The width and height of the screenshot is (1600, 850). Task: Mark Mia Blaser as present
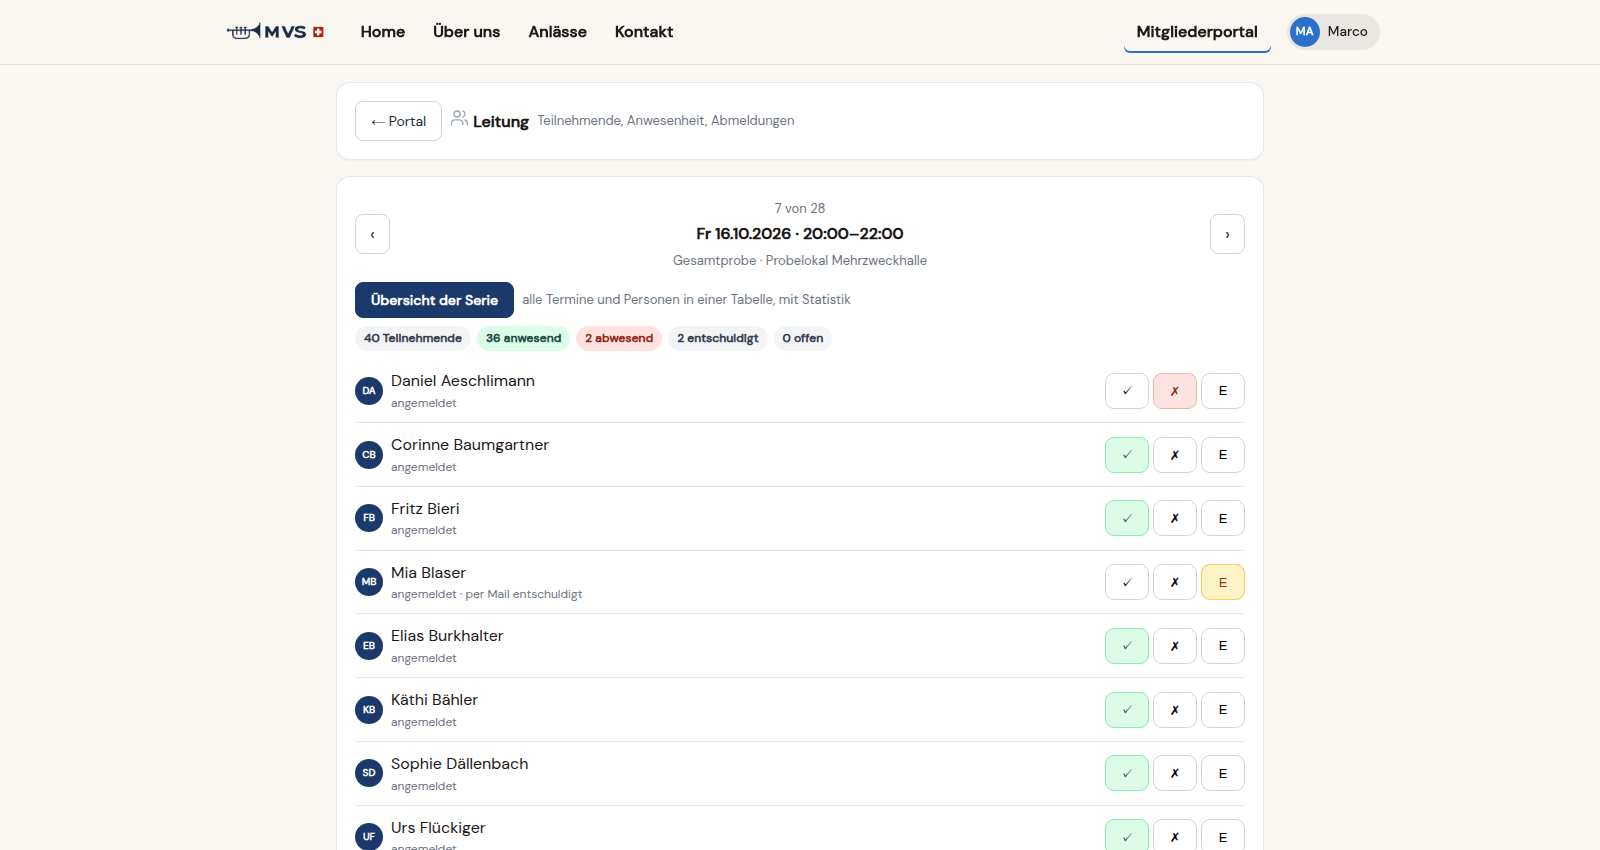point(1127,582)
